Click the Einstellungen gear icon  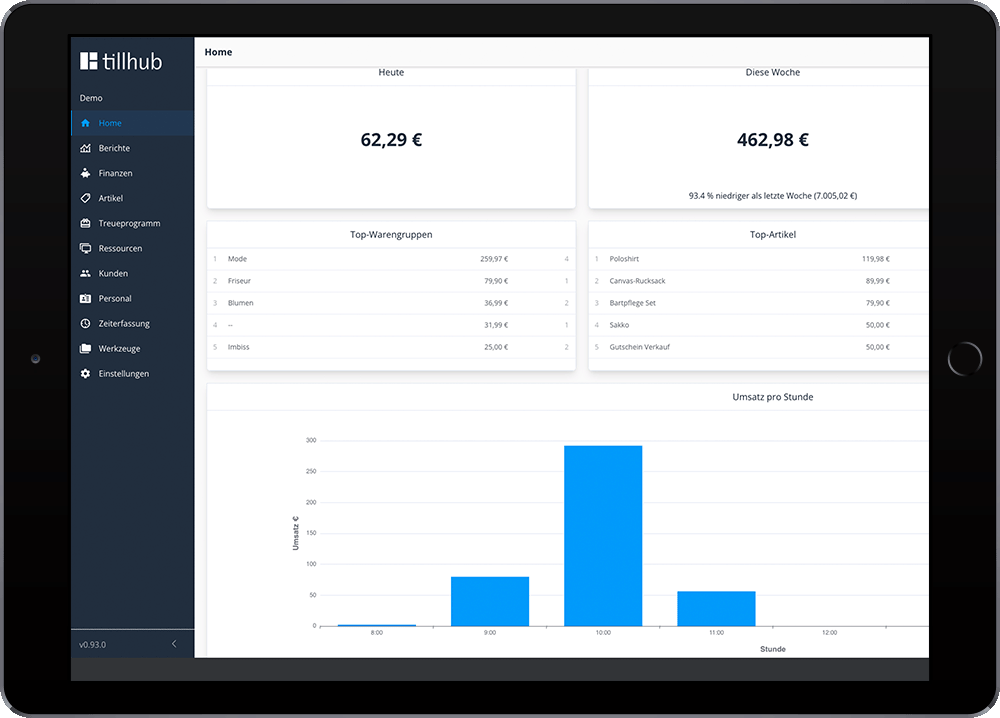(x=85, y=374)
